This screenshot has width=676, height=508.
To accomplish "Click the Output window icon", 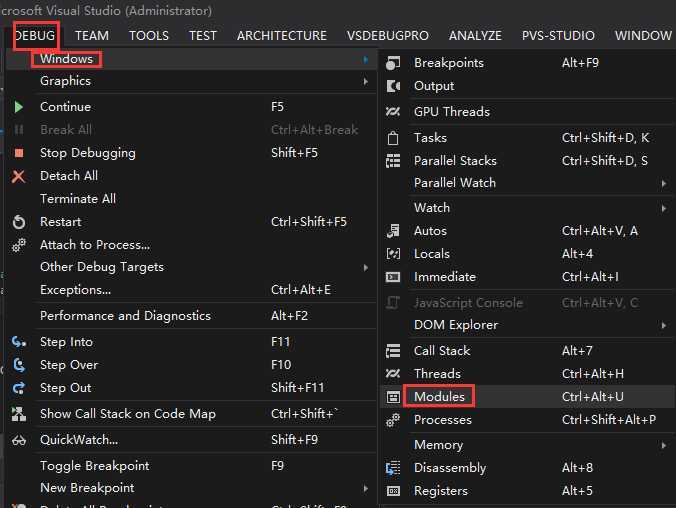I will tap(393, 86).
